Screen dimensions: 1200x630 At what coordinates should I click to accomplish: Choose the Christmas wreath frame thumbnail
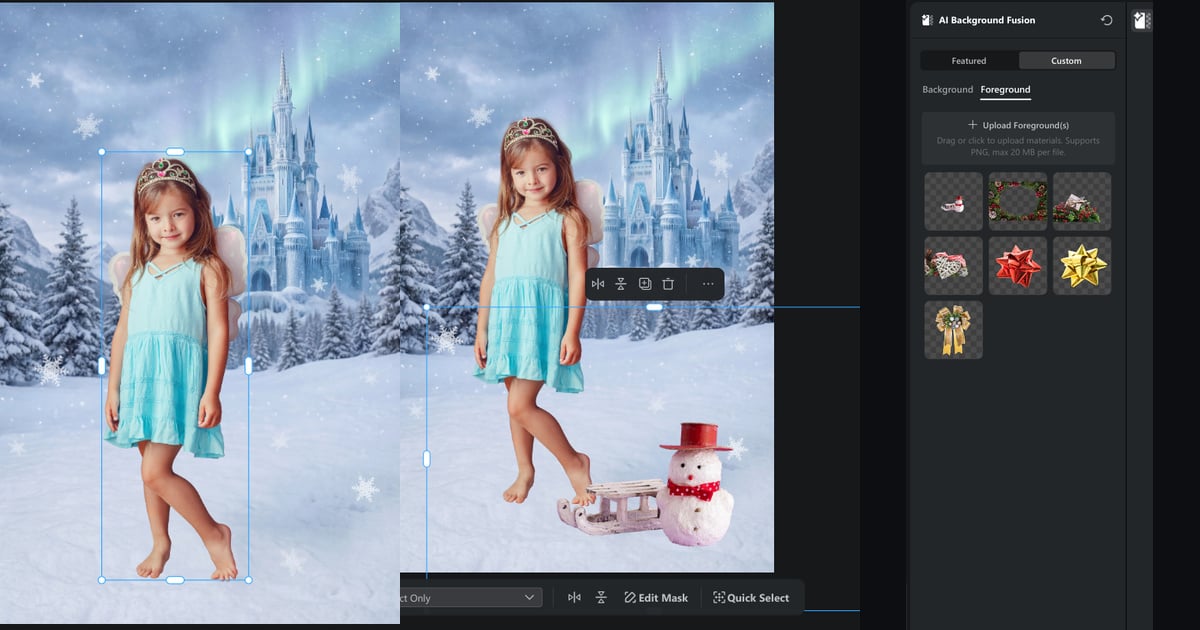(x=1018, y=202)
